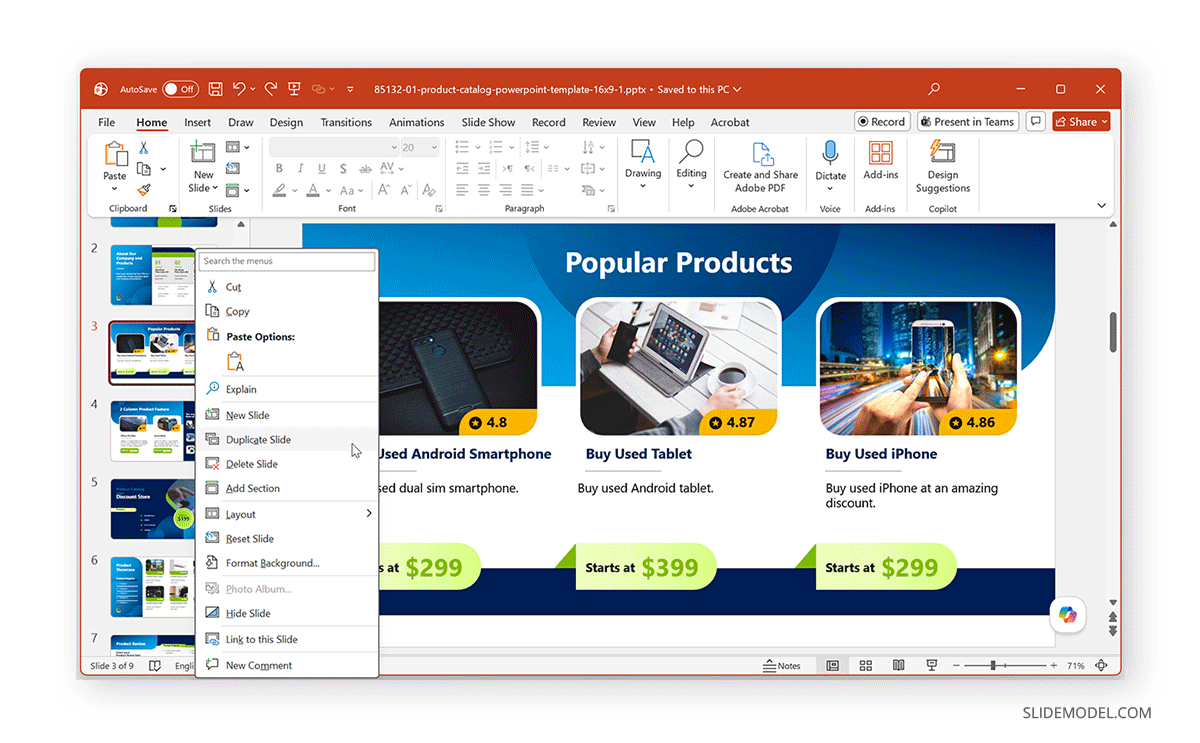The image size is (1200, 743).
Task: Toggle Notes pane in status bar
Action: click(782, 665)
